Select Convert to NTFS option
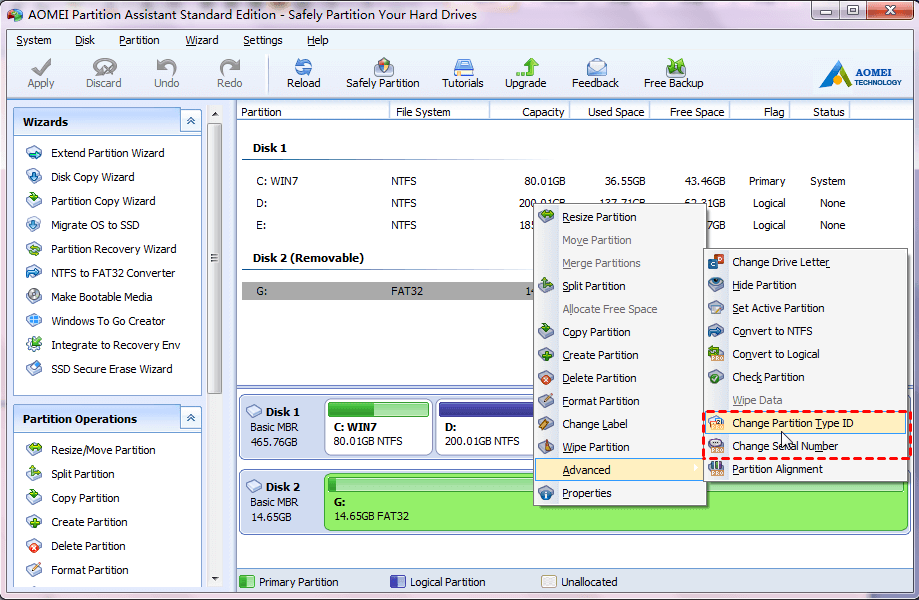 [x=772, y=331]
